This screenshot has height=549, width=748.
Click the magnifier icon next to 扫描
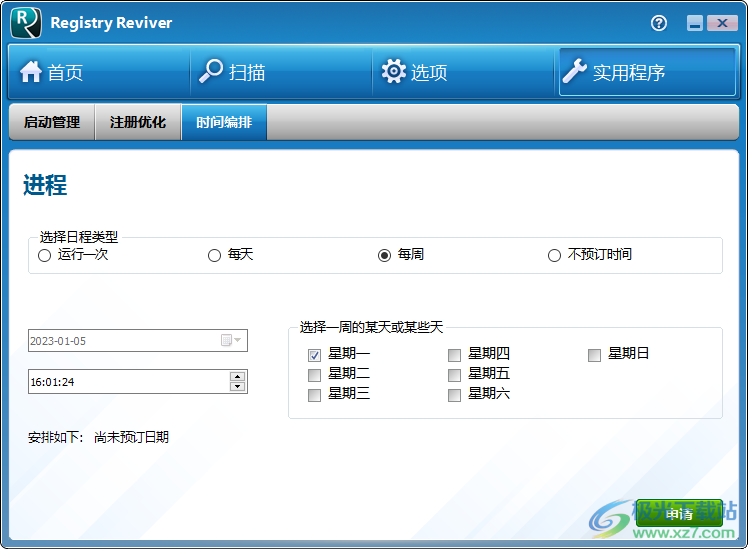[211, 71]
